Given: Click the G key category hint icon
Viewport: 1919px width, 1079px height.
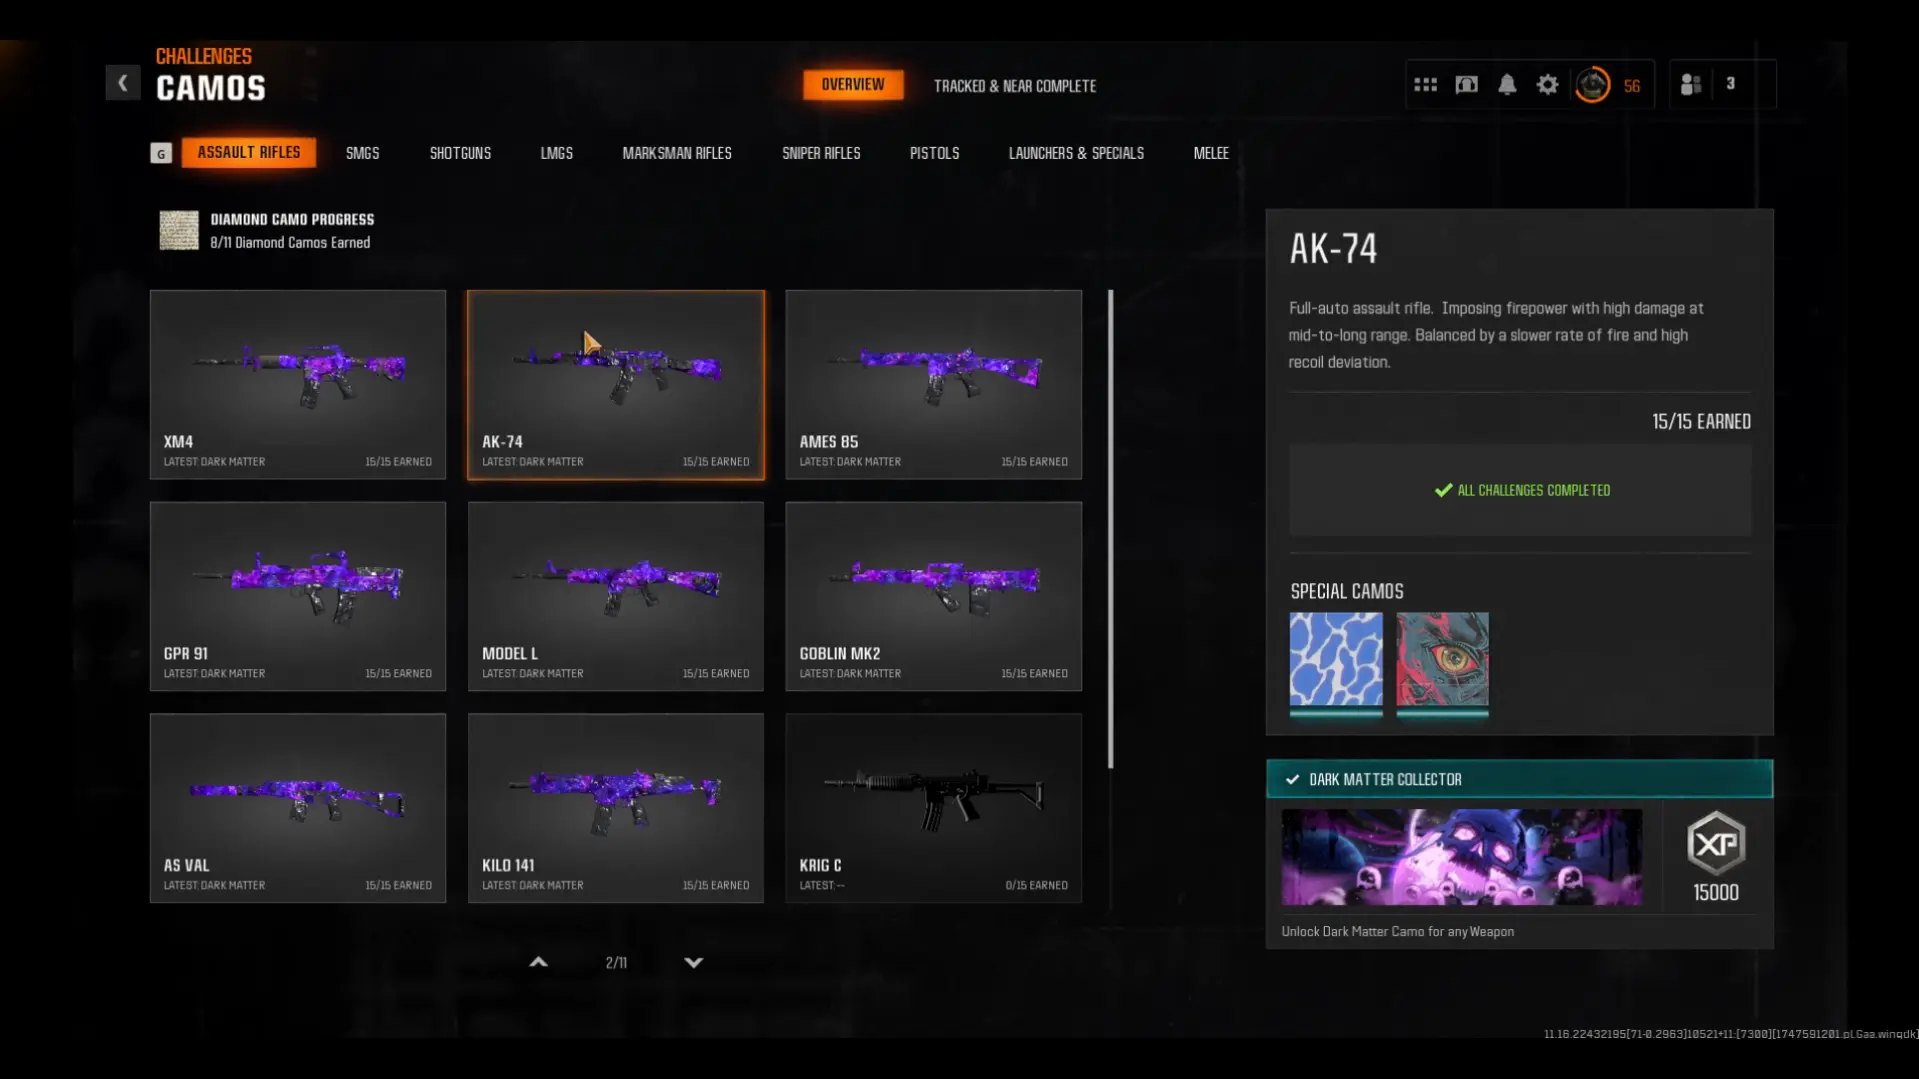Looking at the screenshot, I should [x=161, y=153].
